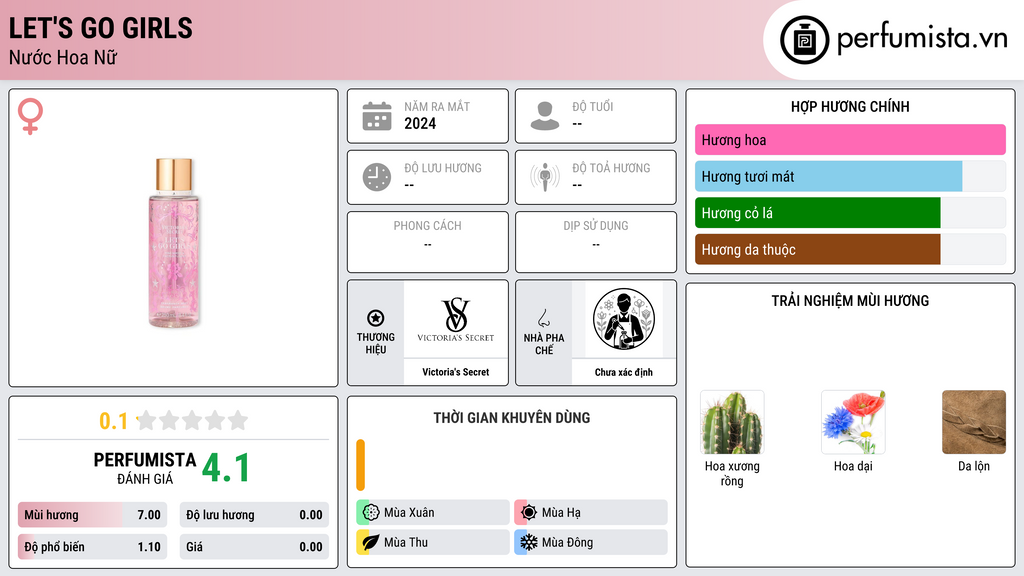Click the Mùi hương 7.00 score bar
1024x576 pixels.
point(93,515)
